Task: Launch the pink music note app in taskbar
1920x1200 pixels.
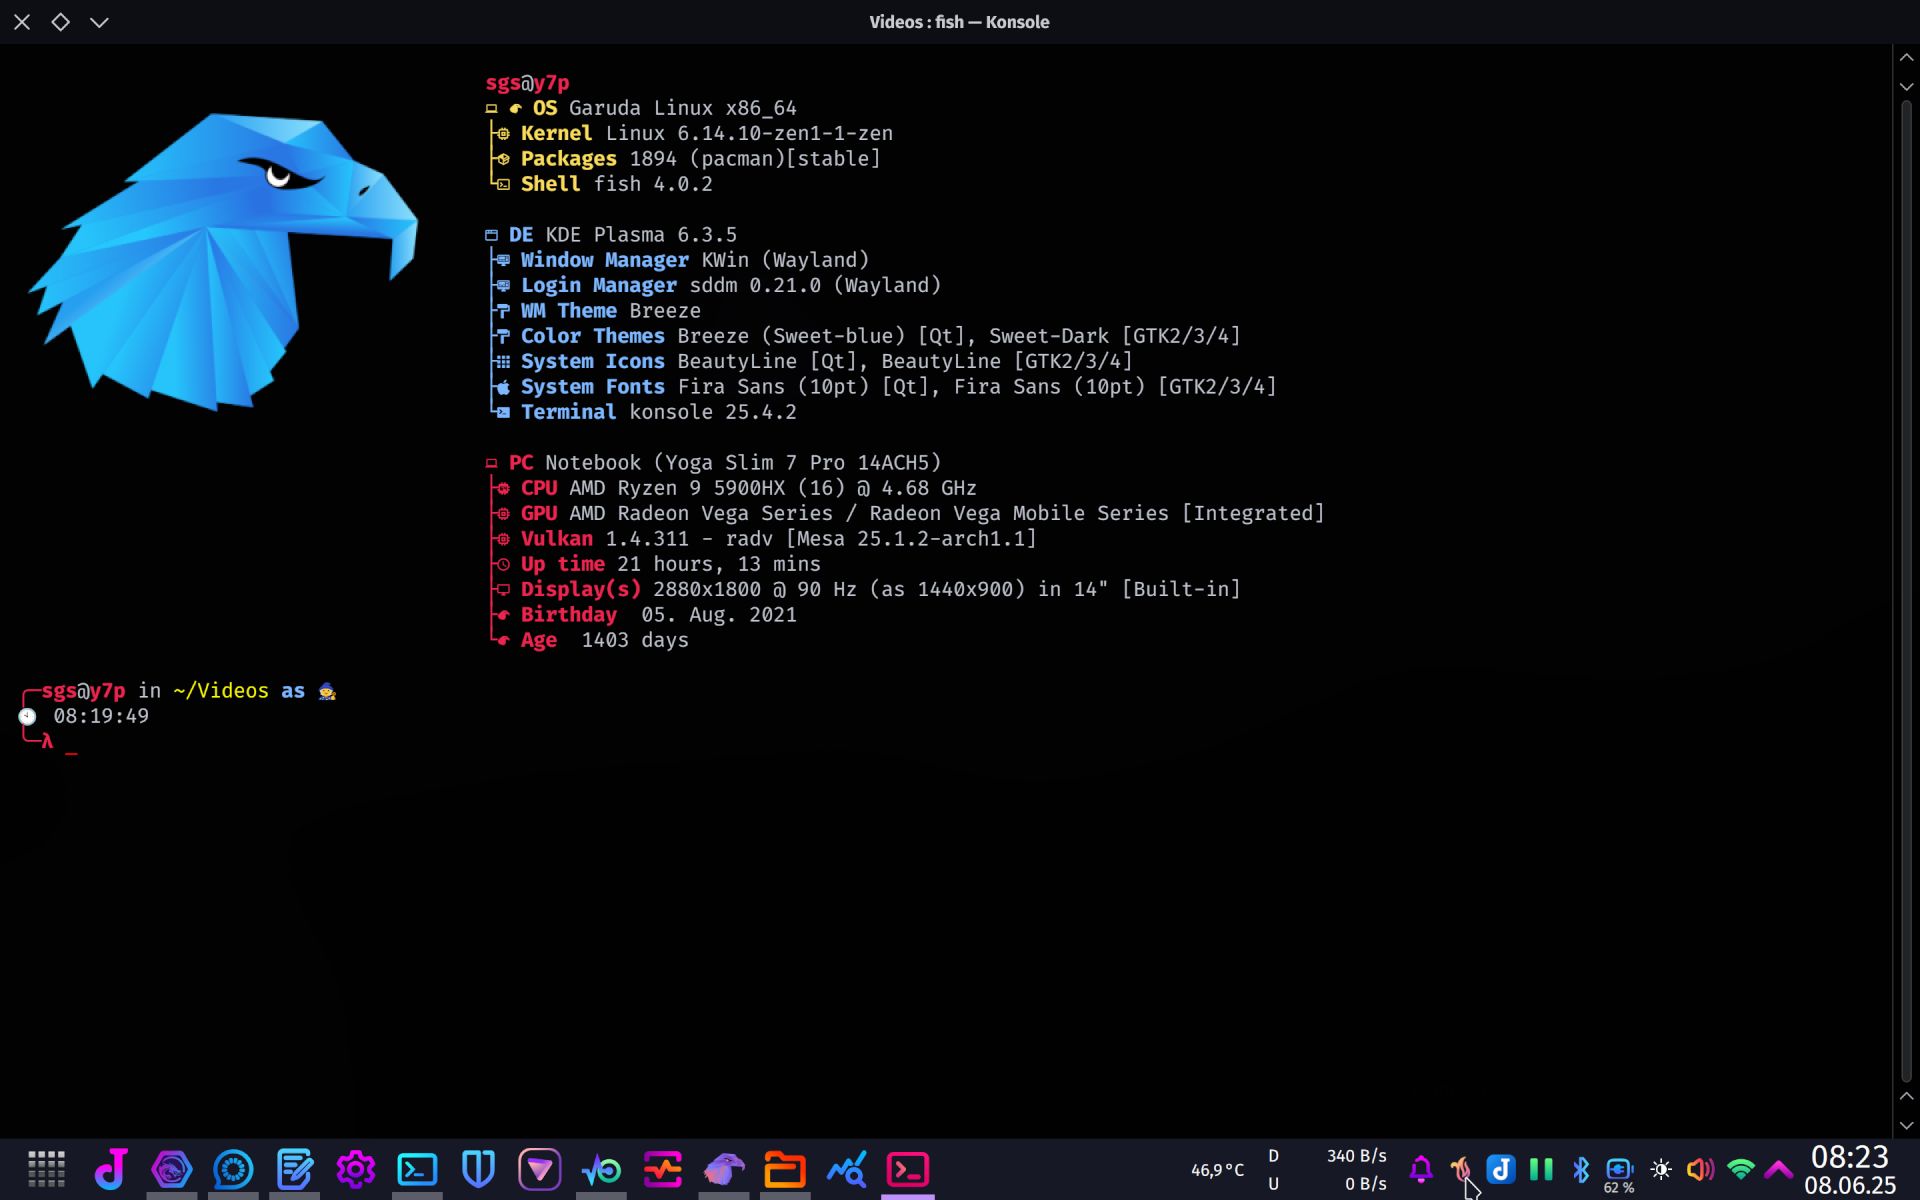Action: point(110,1169)
